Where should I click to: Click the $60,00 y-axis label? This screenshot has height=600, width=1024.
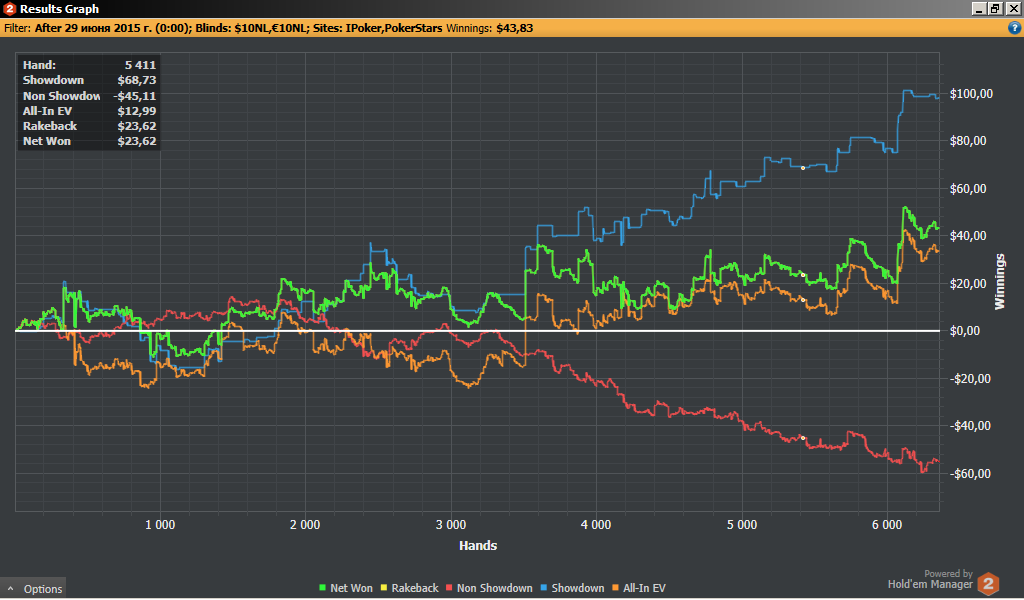click(x=968, y=189)
